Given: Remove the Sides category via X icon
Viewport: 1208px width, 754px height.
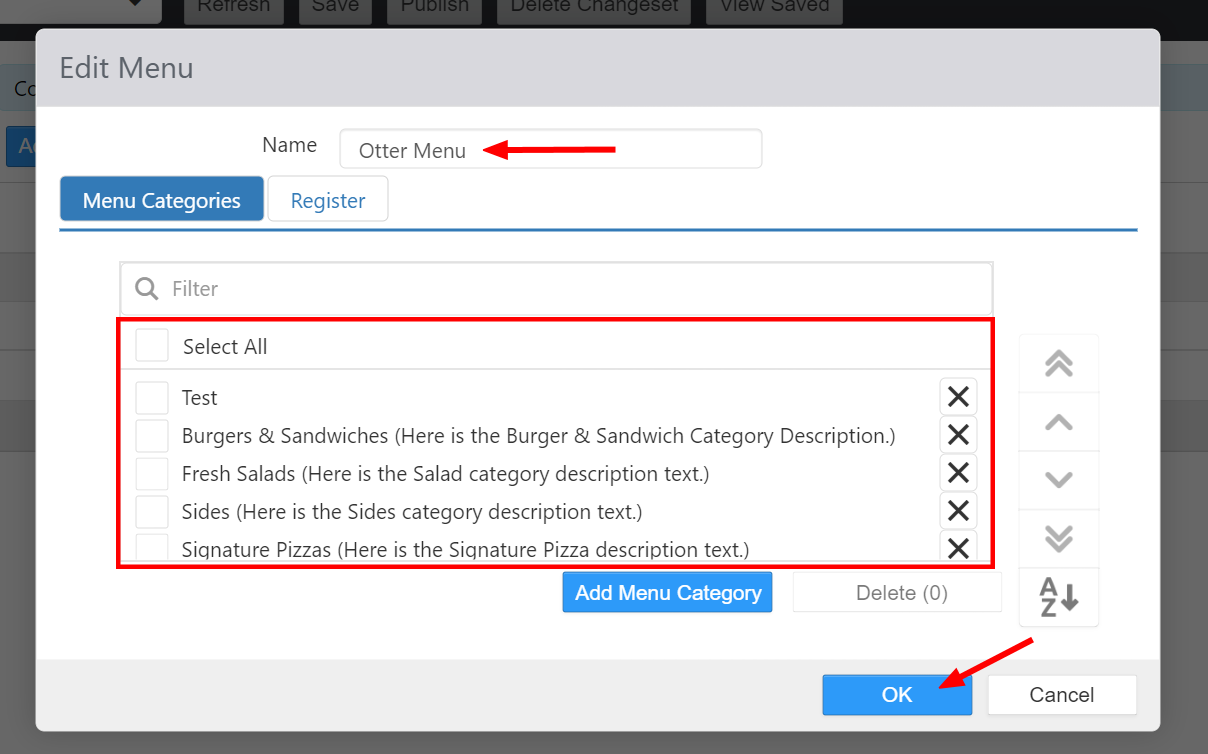Looking at the screenshot, I should pyautogui.click(x=958, y=511).
